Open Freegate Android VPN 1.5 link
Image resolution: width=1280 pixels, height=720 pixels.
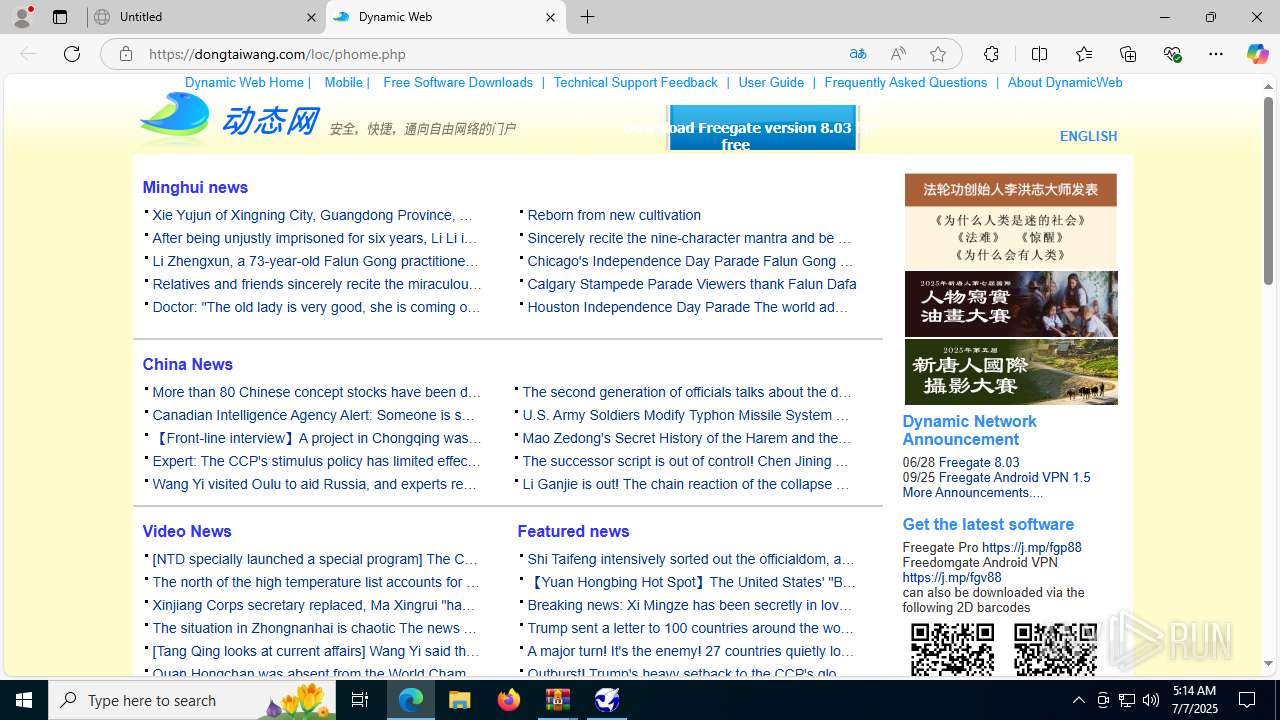pyautogui.click(x=1015, y=478)
